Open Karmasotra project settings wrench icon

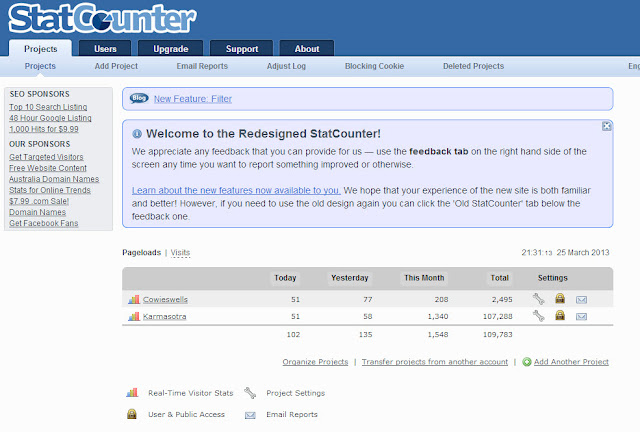click(x=538, y=316)
